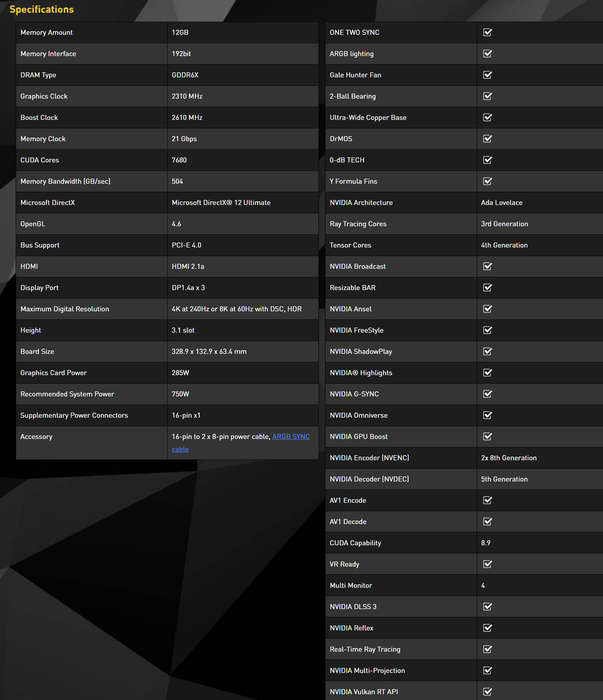Viewport: 603px width, 700px height.
Task: Click the NVIDIA Multi-Projection check icon
Action: click(487, 671)
